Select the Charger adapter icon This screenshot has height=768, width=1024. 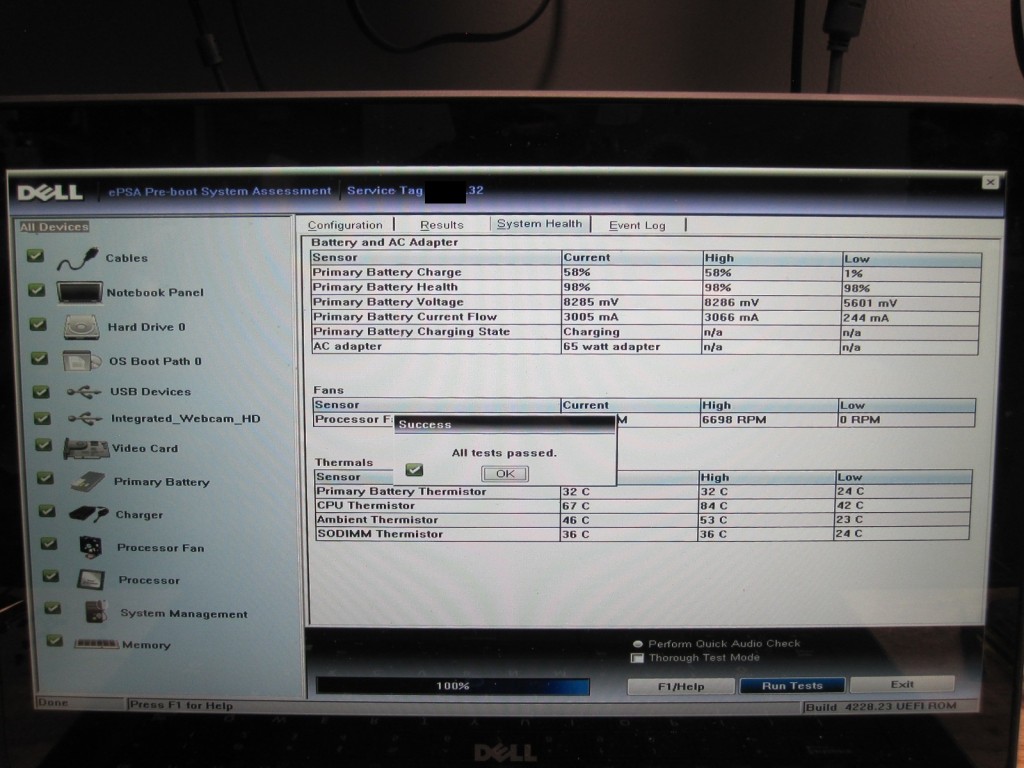pos(89,514)
